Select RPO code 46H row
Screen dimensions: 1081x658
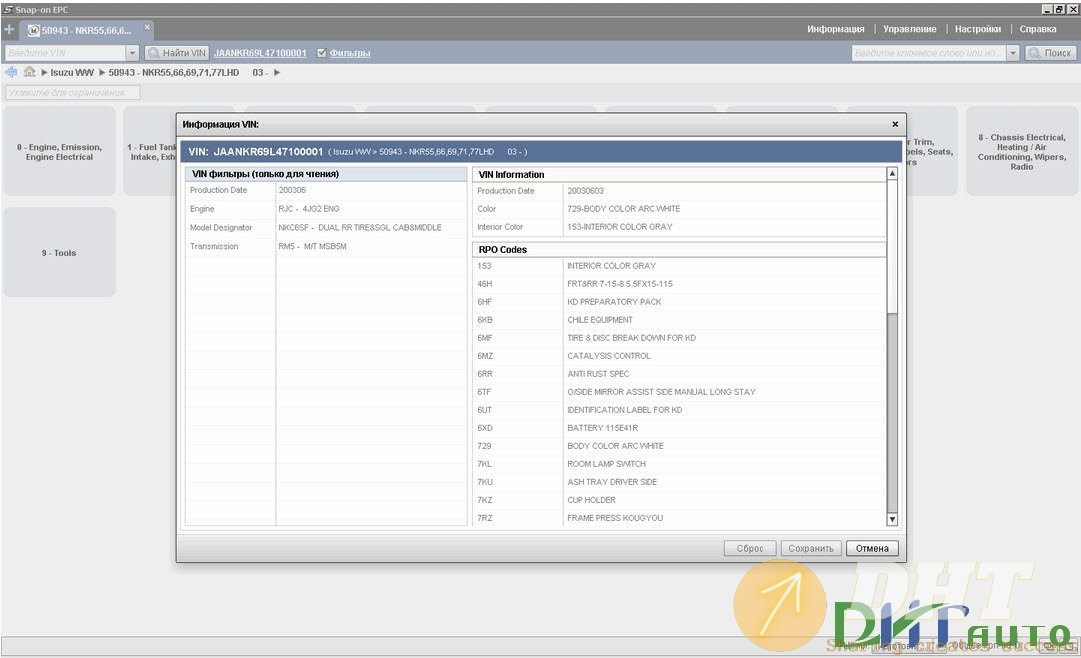click(679, 283)
